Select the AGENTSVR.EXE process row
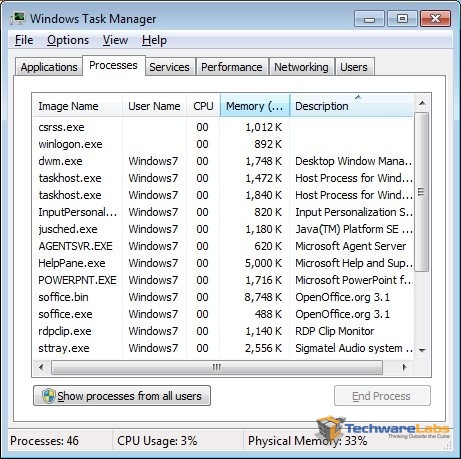Viewport: 461px width, 459px height. (223, 246)
